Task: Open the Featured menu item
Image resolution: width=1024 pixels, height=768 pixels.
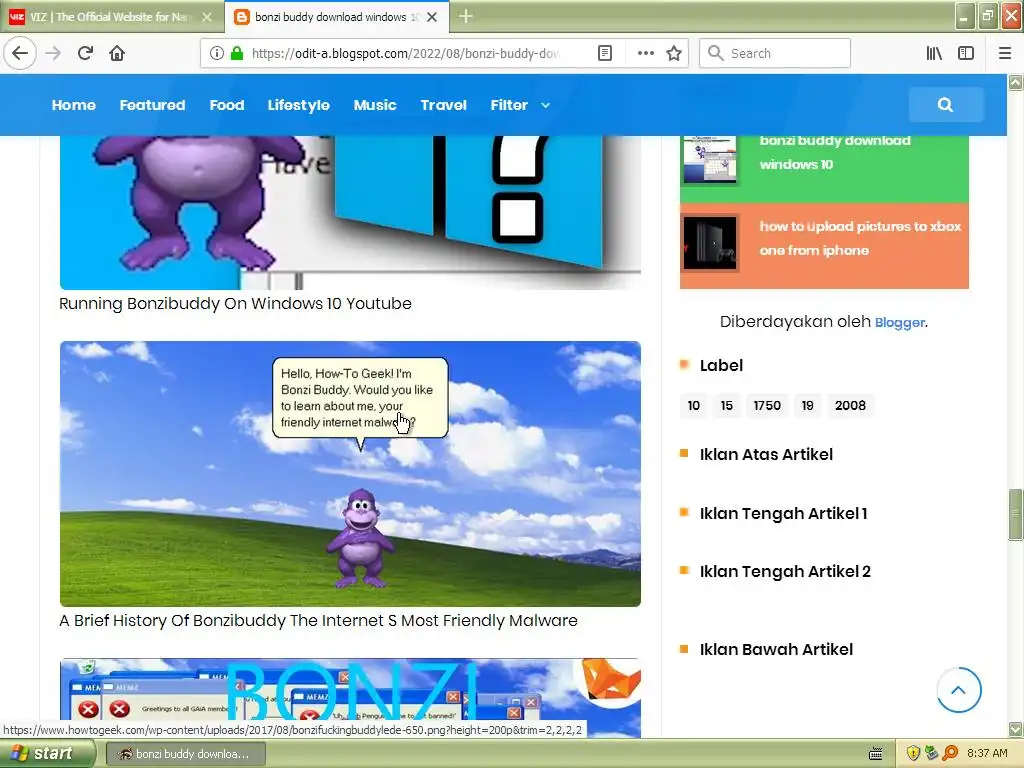Action: [x=152, y=104]
